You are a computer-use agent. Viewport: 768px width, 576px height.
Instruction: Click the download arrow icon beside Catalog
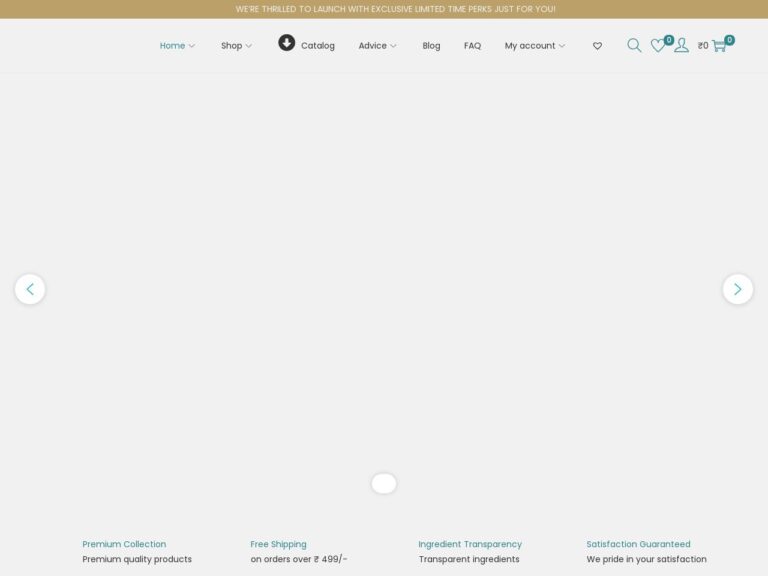[287, 43]
